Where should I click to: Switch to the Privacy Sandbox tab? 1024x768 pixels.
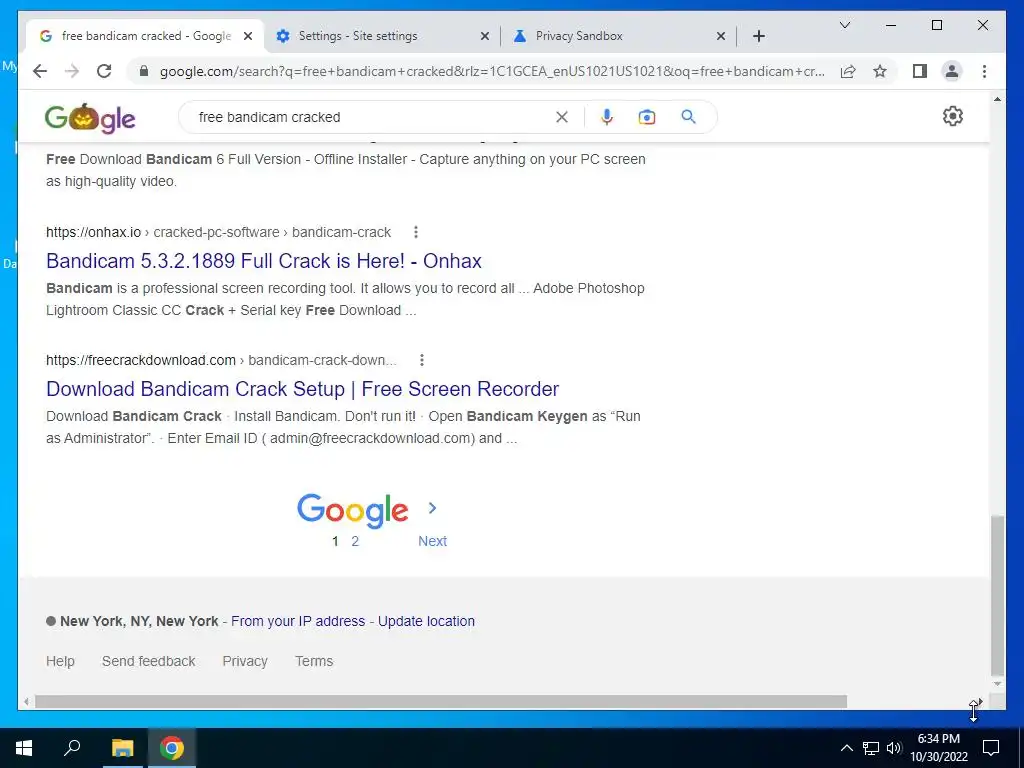tap(618, 36)
